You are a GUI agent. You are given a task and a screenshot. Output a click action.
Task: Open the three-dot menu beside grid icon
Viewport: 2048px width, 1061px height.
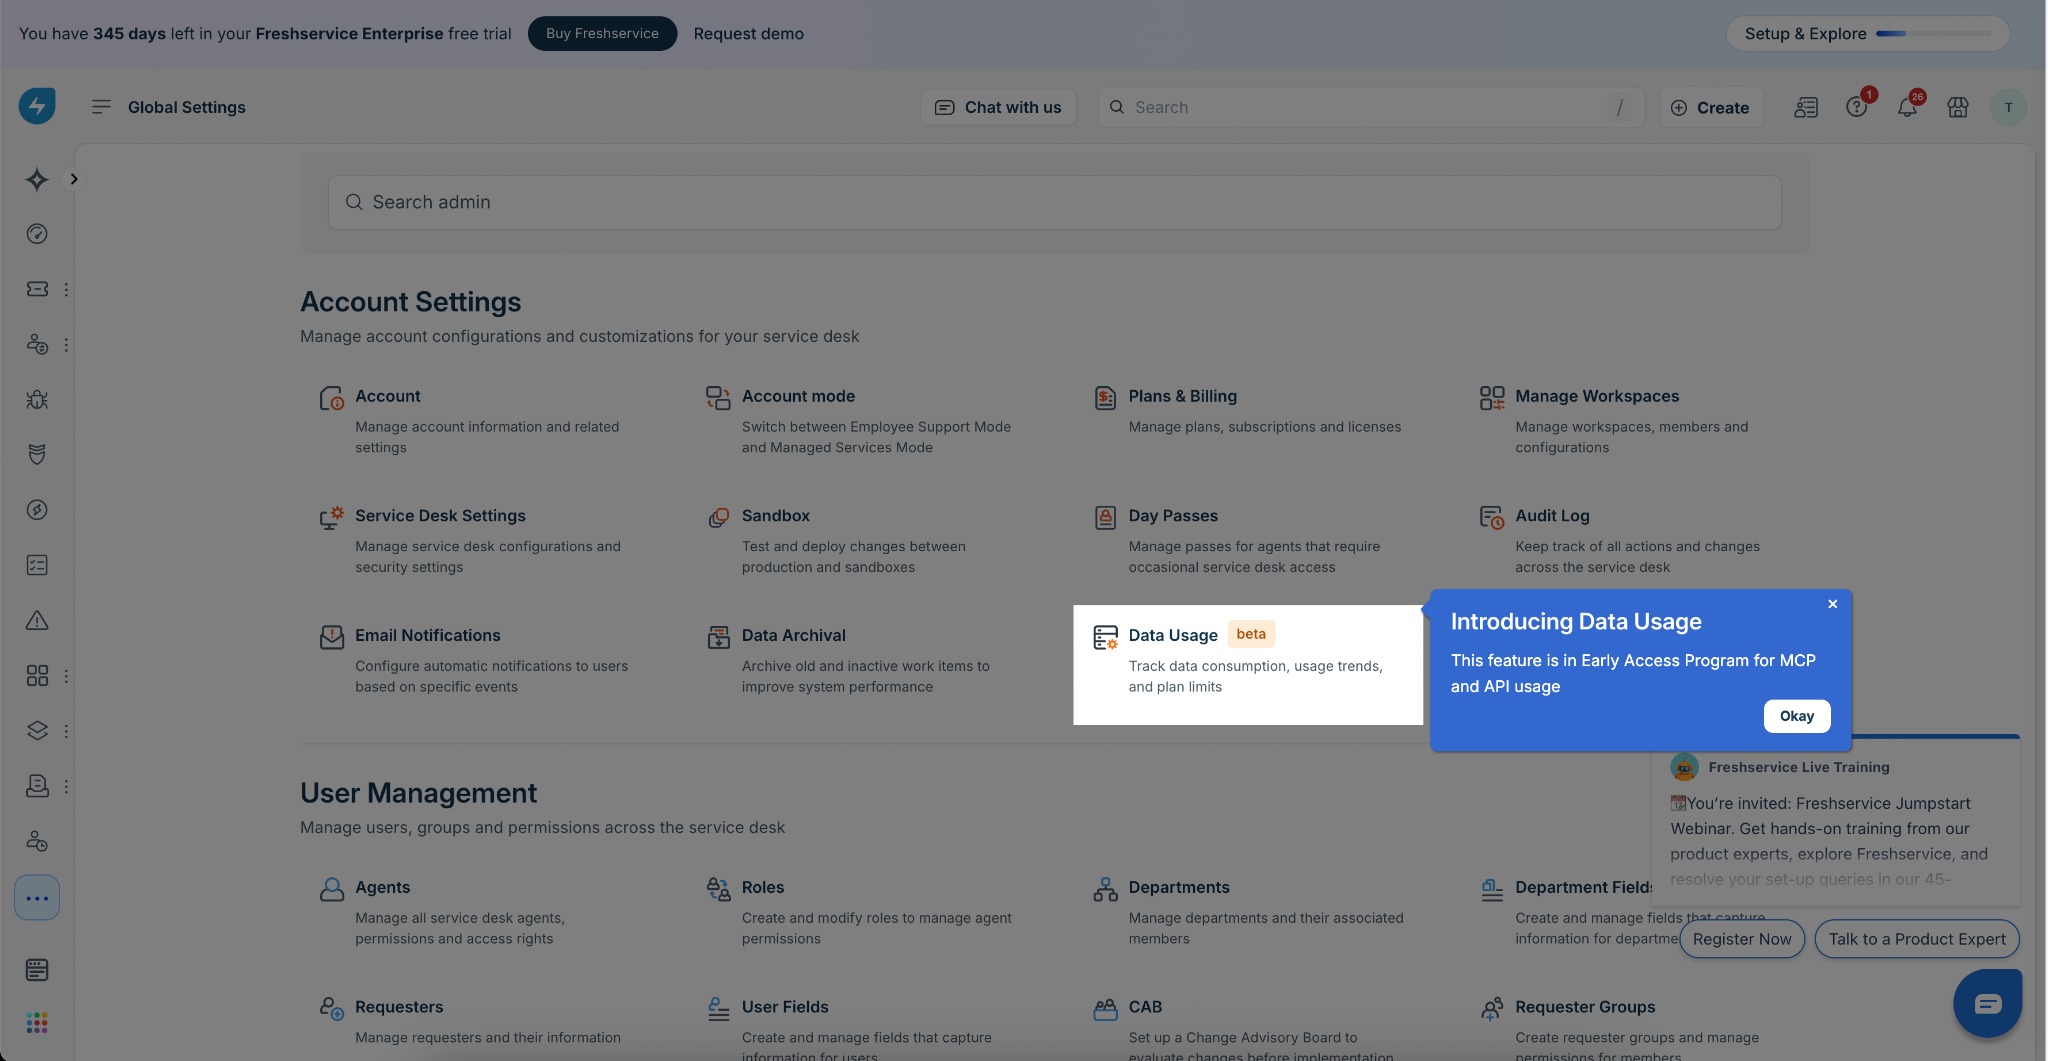[66, 676]
